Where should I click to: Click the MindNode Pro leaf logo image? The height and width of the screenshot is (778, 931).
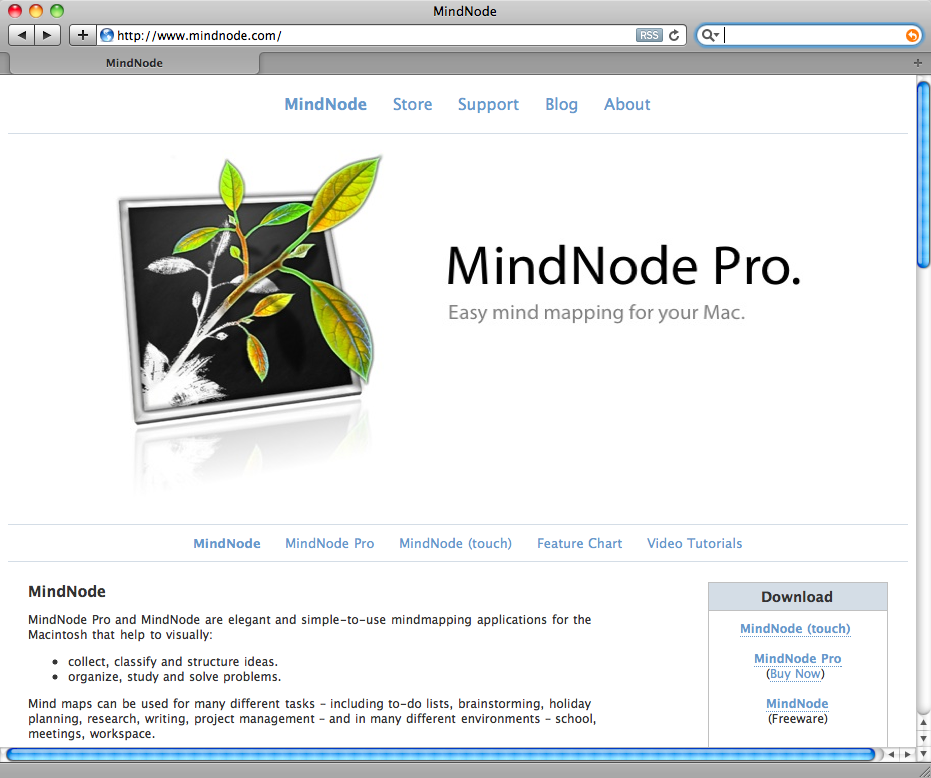pos(249,291)
